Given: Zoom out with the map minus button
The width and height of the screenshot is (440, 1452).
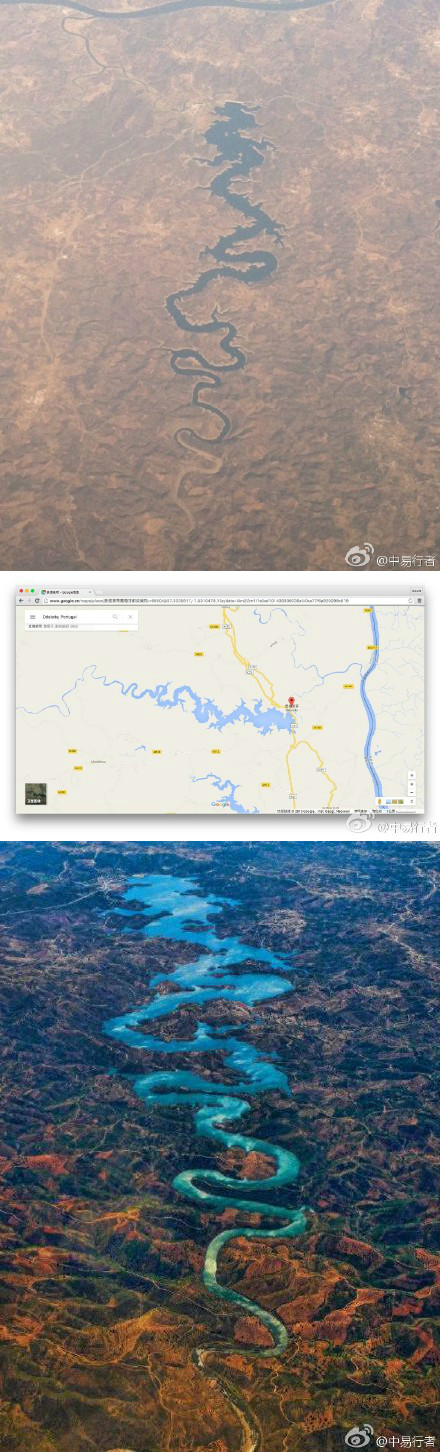Looking at the screenshot, I should pos(412,792).
